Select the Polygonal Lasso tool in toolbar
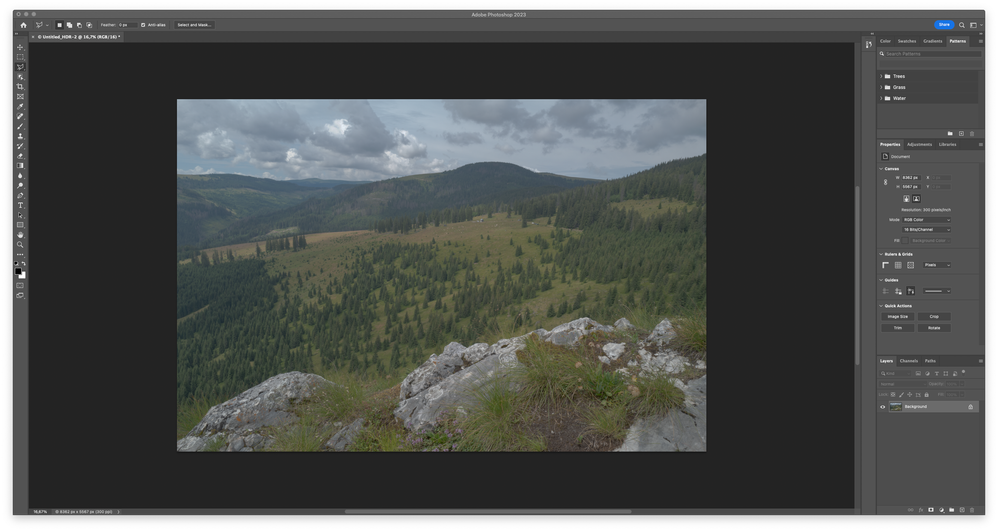 click(20, 67)
